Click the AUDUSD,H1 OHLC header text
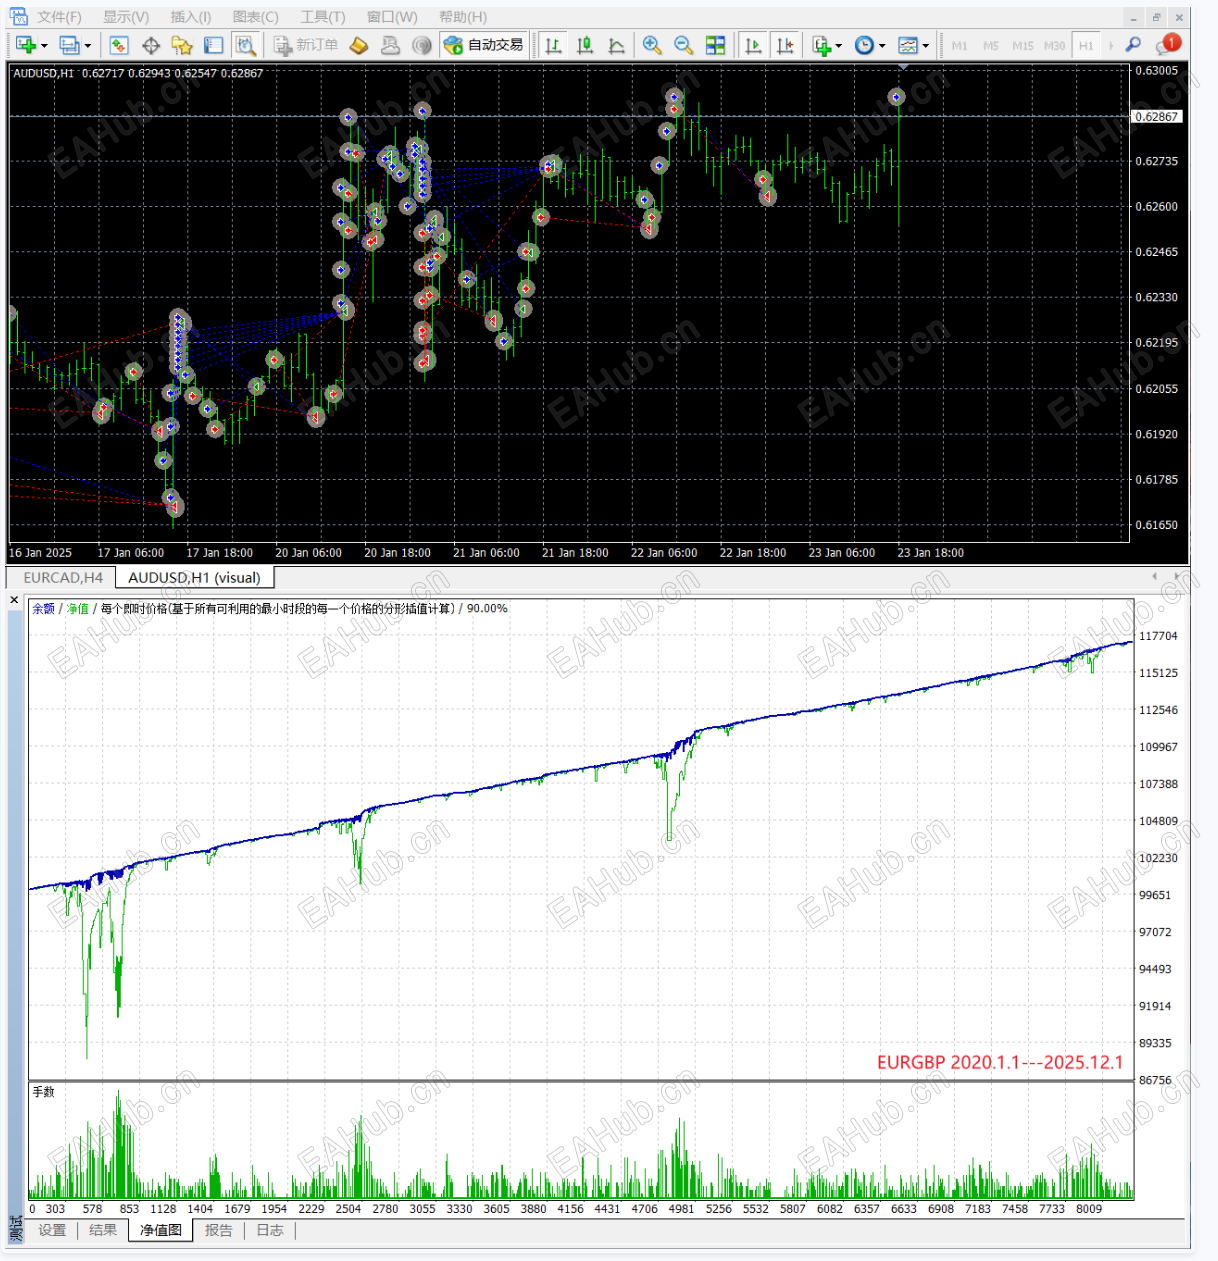1218x1261 pixels. (x=138, y=73)
